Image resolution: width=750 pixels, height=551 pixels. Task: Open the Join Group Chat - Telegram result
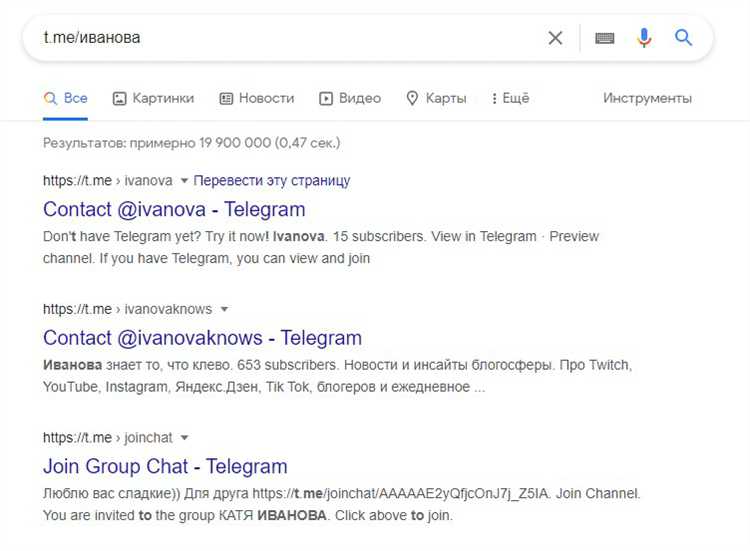[x=165, y=466]
